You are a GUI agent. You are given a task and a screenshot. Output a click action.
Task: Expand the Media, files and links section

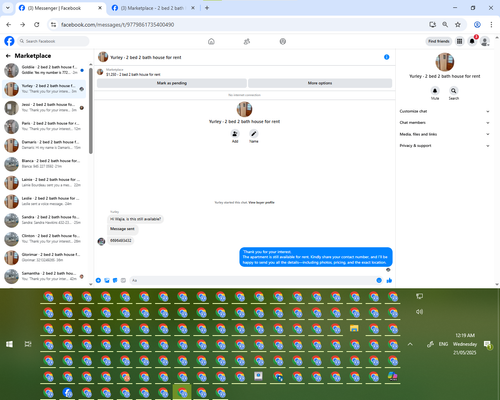tap(444, 134)
